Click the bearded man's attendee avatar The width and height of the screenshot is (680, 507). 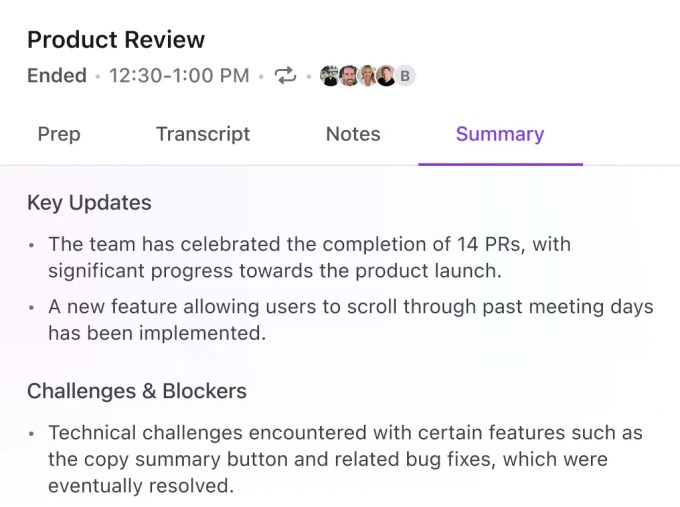click(349, 76)
